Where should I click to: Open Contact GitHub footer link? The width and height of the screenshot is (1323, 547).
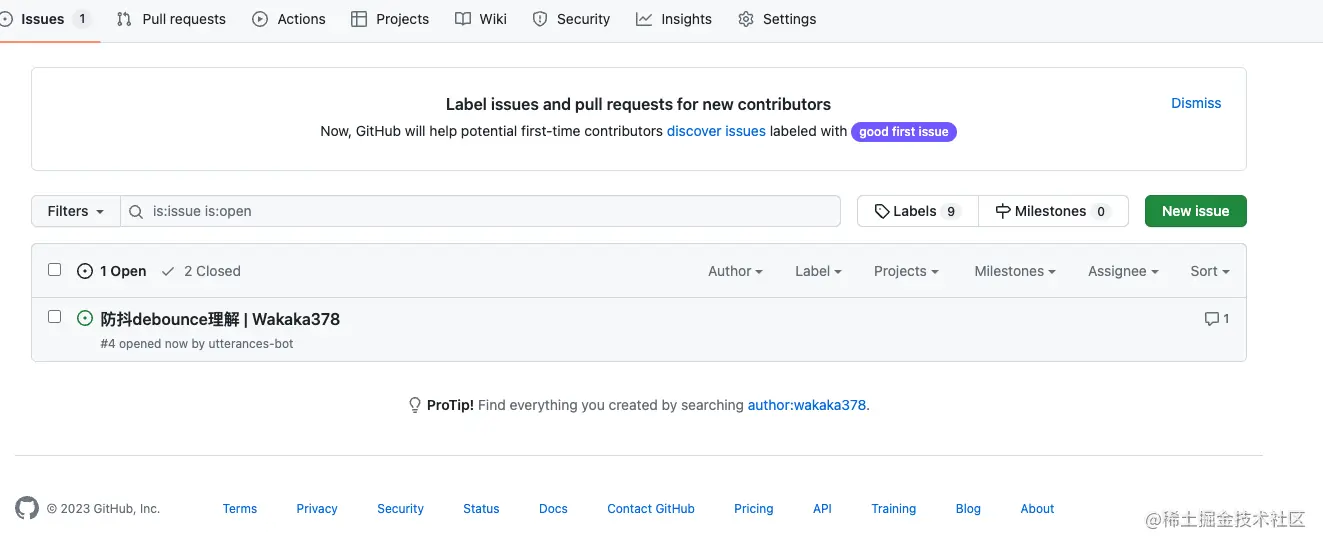tap(651, 509)
